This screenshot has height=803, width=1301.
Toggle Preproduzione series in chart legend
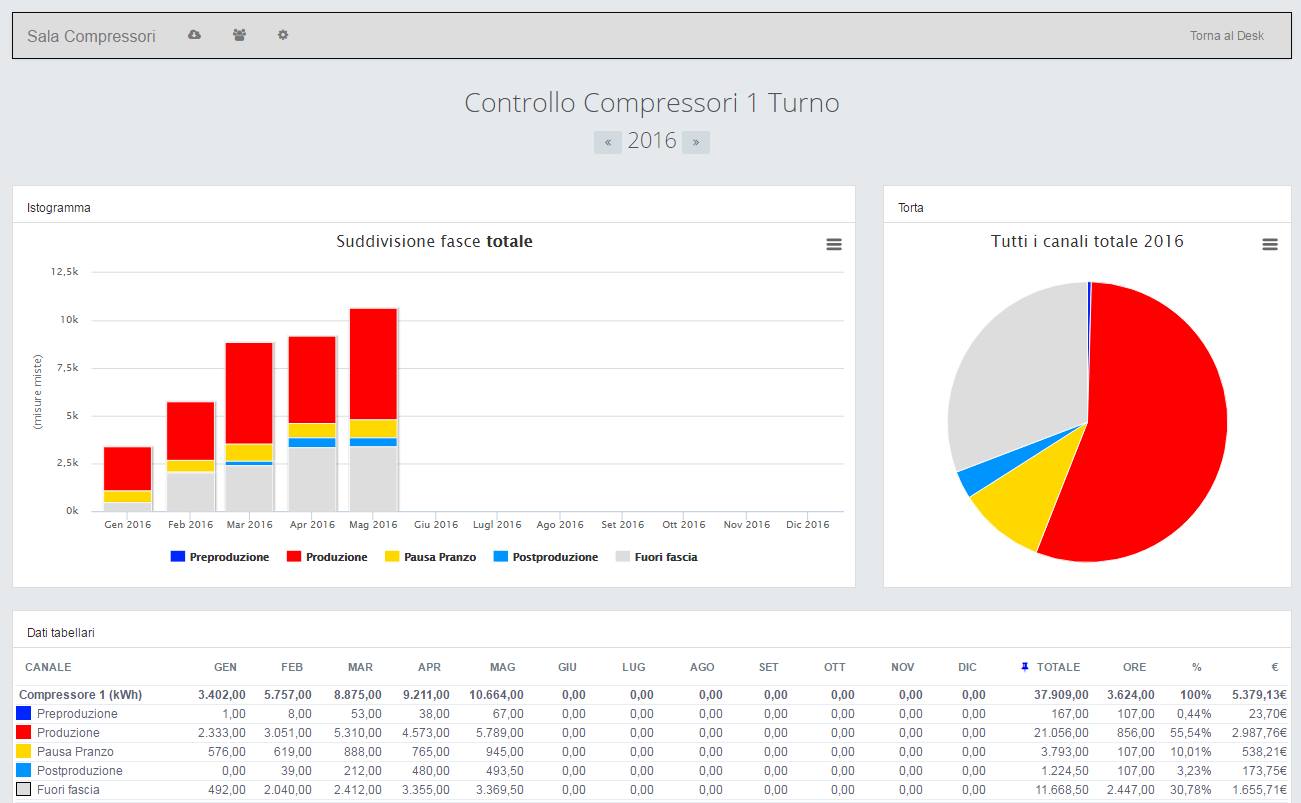pyautogui.click(x=220, y=557)
